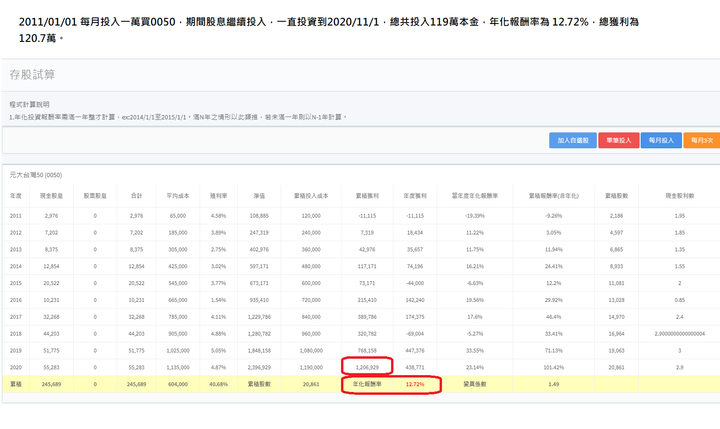The width and height of the screenshot is (720, 429).
Task: Click the 合計 column header
Action: pyautogui.click(x=136, y=196)
